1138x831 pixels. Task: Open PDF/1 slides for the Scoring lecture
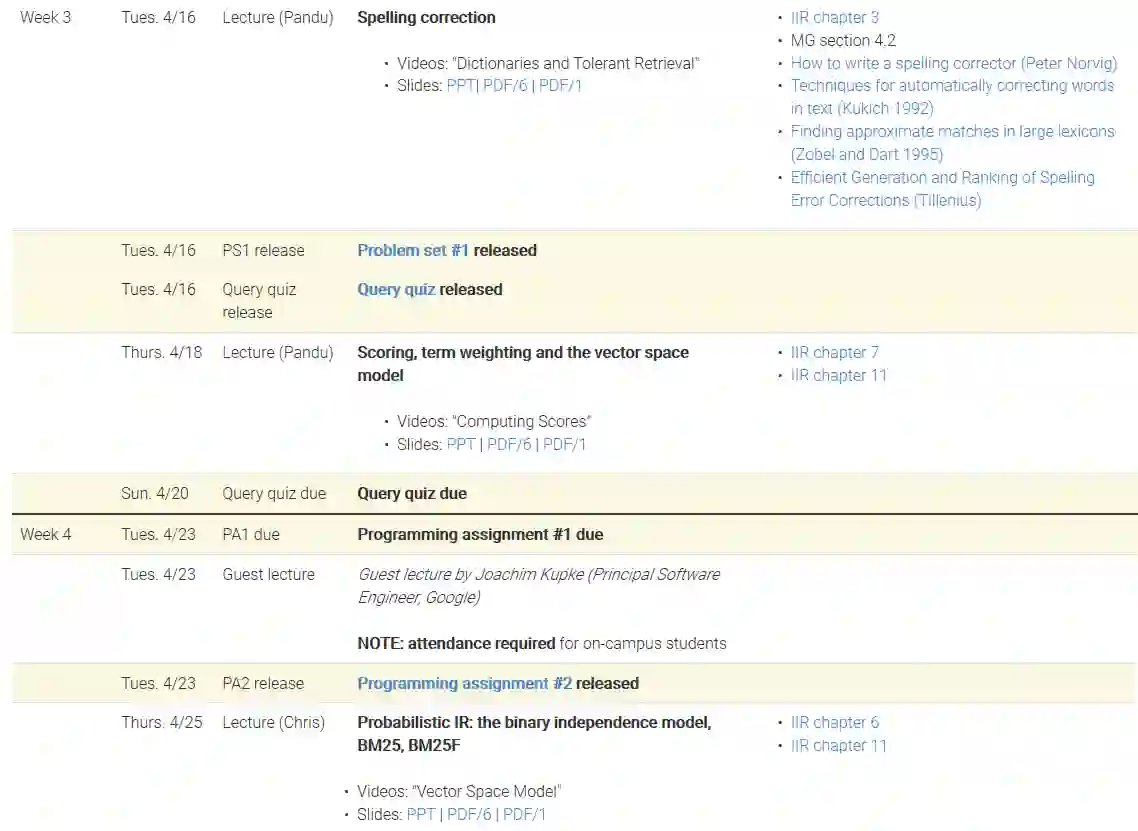click(565, 444)
